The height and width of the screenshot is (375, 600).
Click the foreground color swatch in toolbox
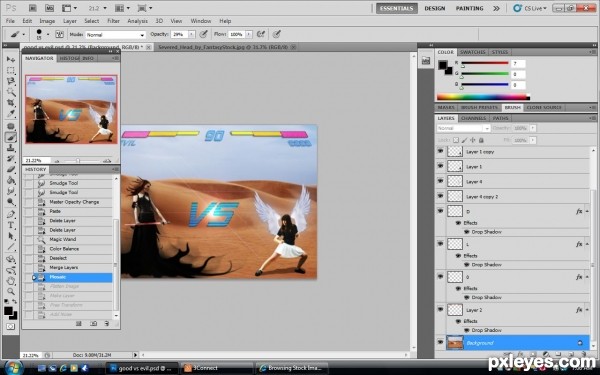tap(8, 311)
